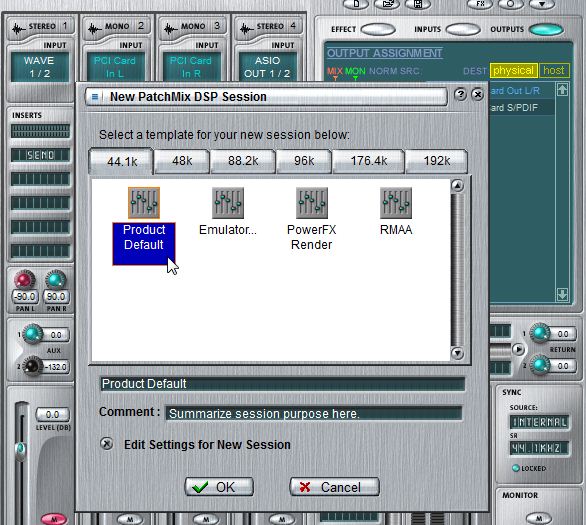This screenshot has width=586, height=525.
Task: Click the down-triangle toolbar button
Action: [542, 4]
